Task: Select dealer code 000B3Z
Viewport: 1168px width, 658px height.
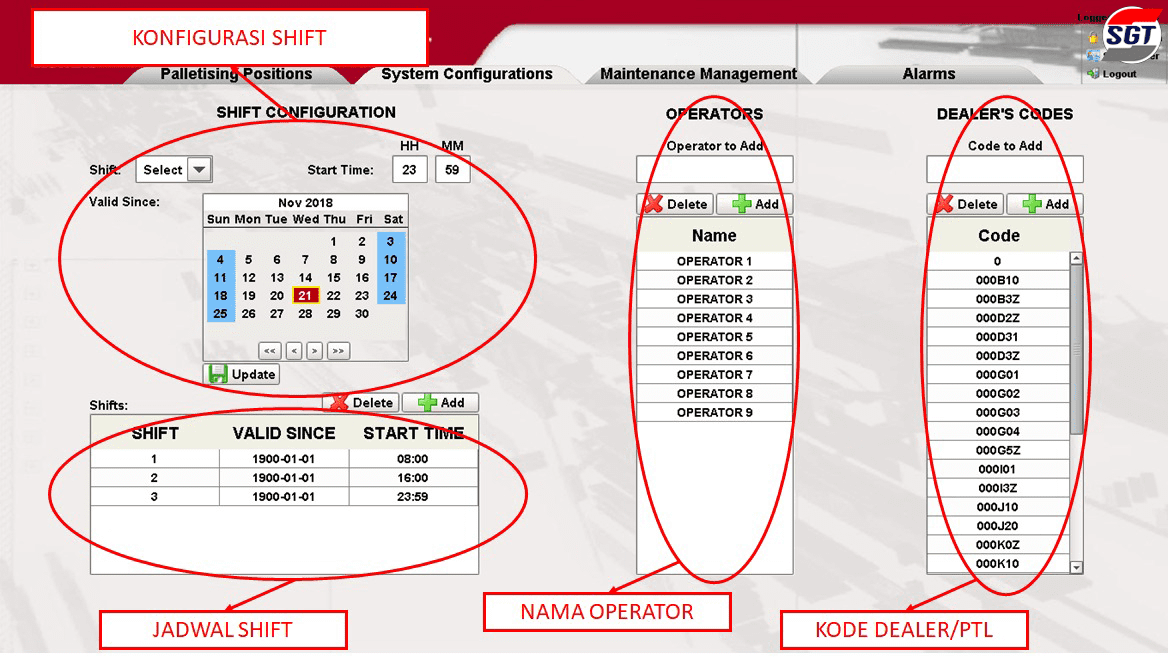Action: click(998, 299)
